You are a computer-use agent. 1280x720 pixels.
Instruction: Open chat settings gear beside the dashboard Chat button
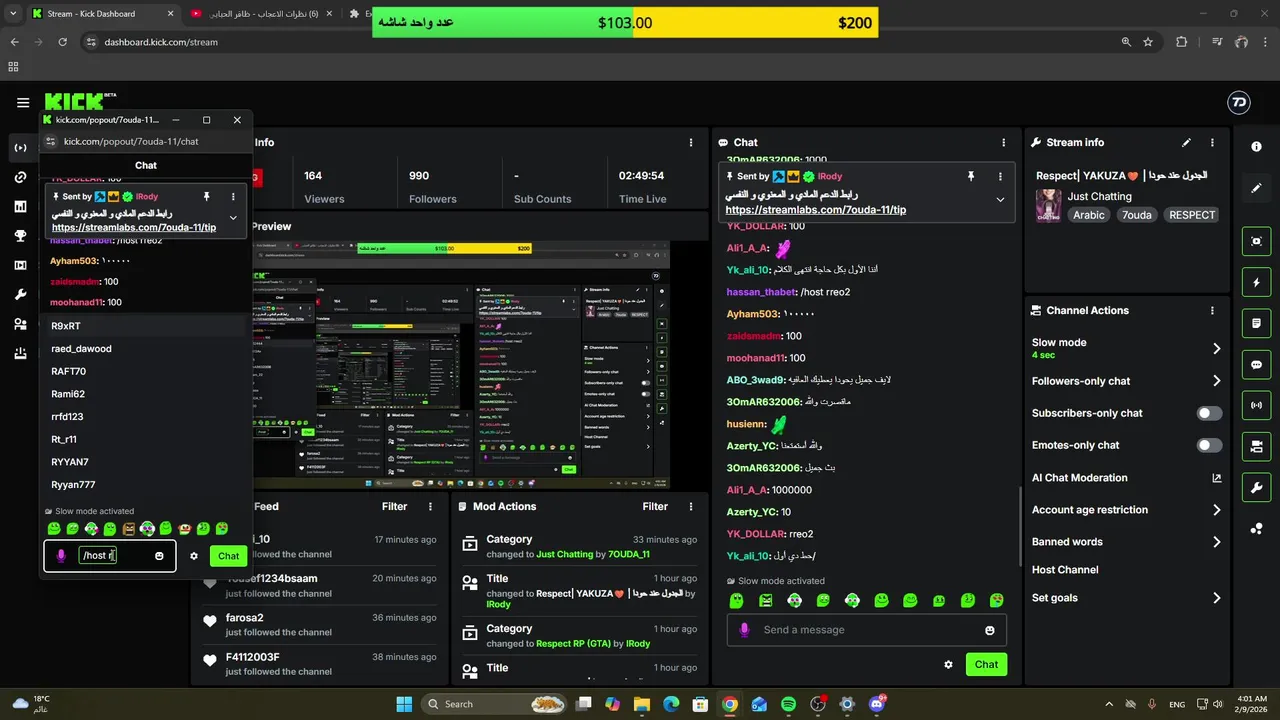948,664
